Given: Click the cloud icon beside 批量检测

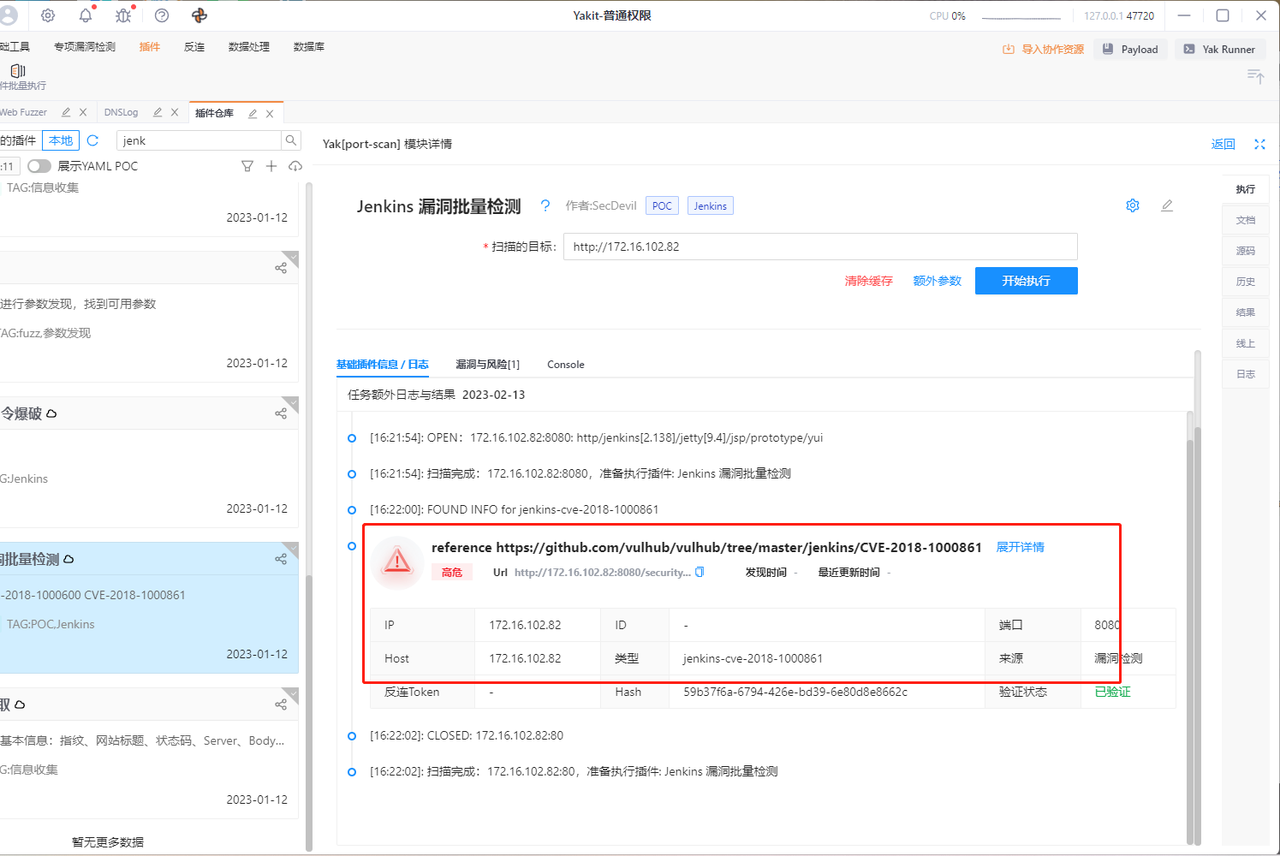Looking at the screenshot, I should [69, 559].
